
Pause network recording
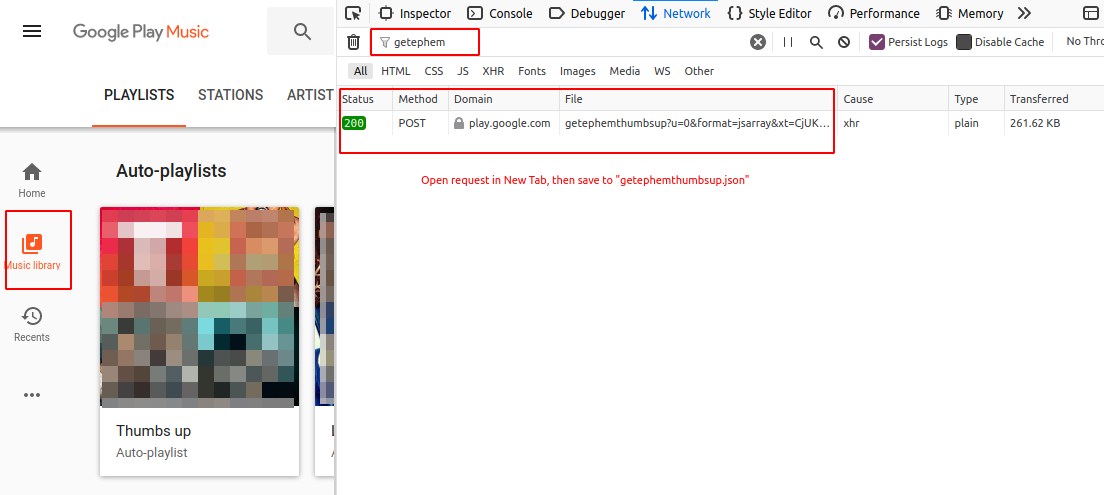pos(788,42)
